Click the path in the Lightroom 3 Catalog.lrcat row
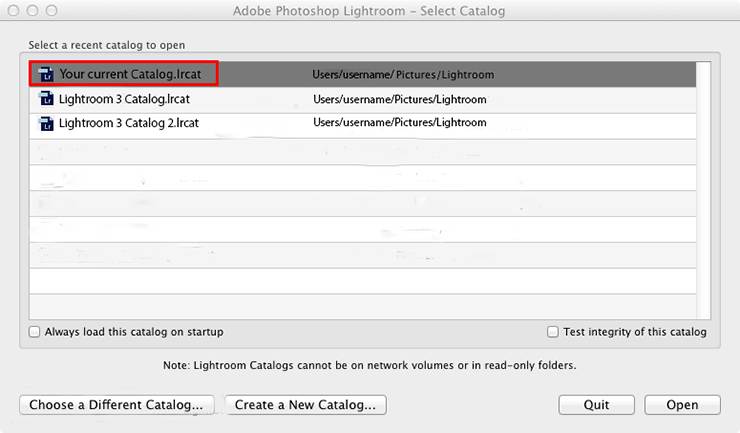740x433 pixels. pos(399,100)
